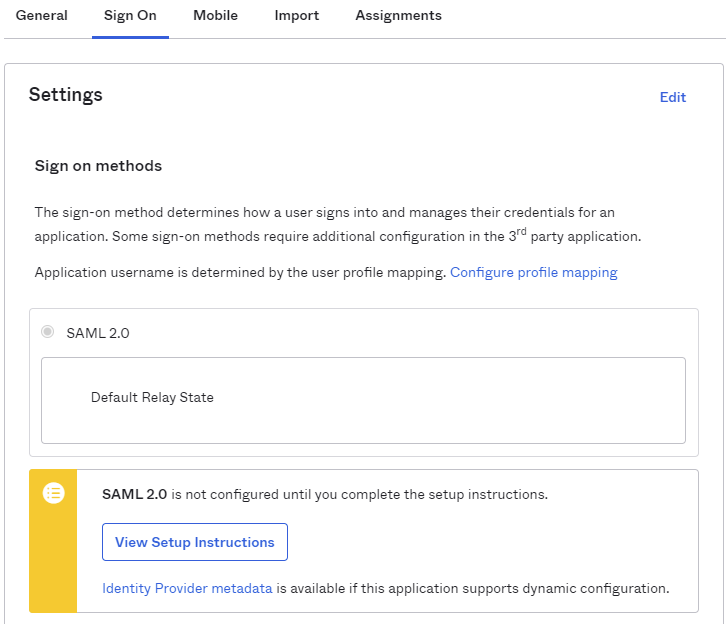Screen dimensions: 726x624
Task: Switch to the General tab
Action: click(42, 16)
